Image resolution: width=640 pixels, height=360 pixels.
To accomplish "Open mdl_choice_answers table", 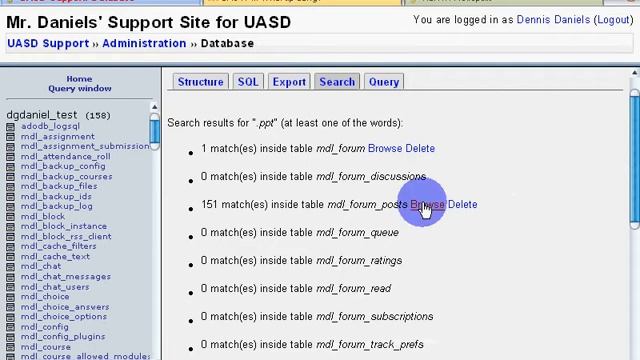I will coord(65,307).
